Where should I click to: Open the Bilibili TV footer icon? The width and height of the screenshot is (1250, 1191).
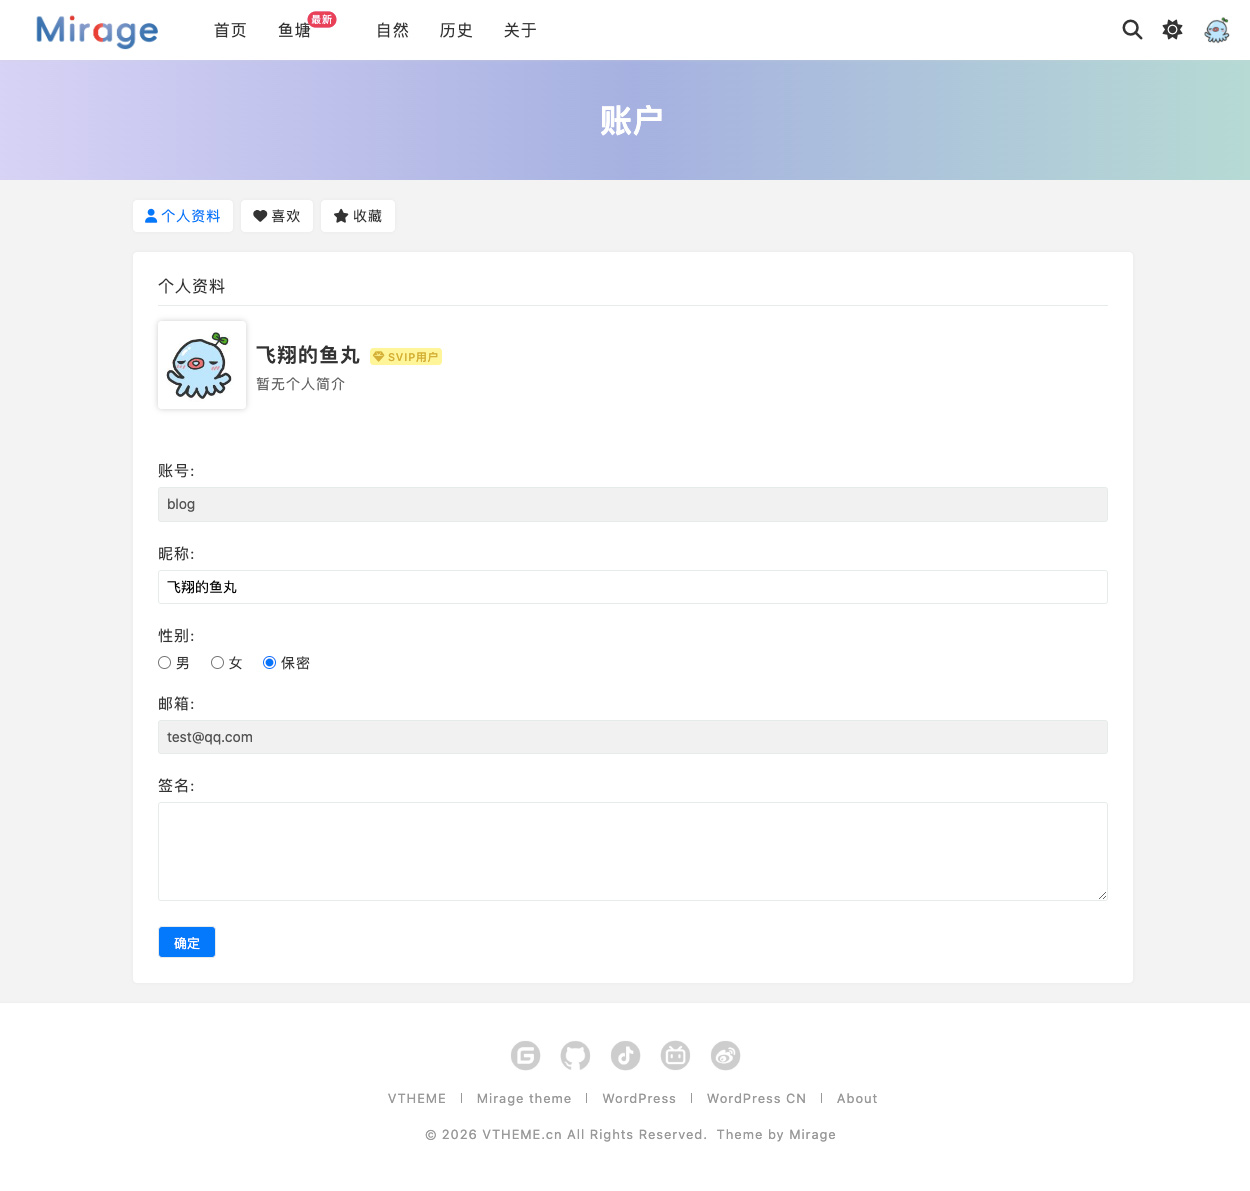(x=675, y=1055)
